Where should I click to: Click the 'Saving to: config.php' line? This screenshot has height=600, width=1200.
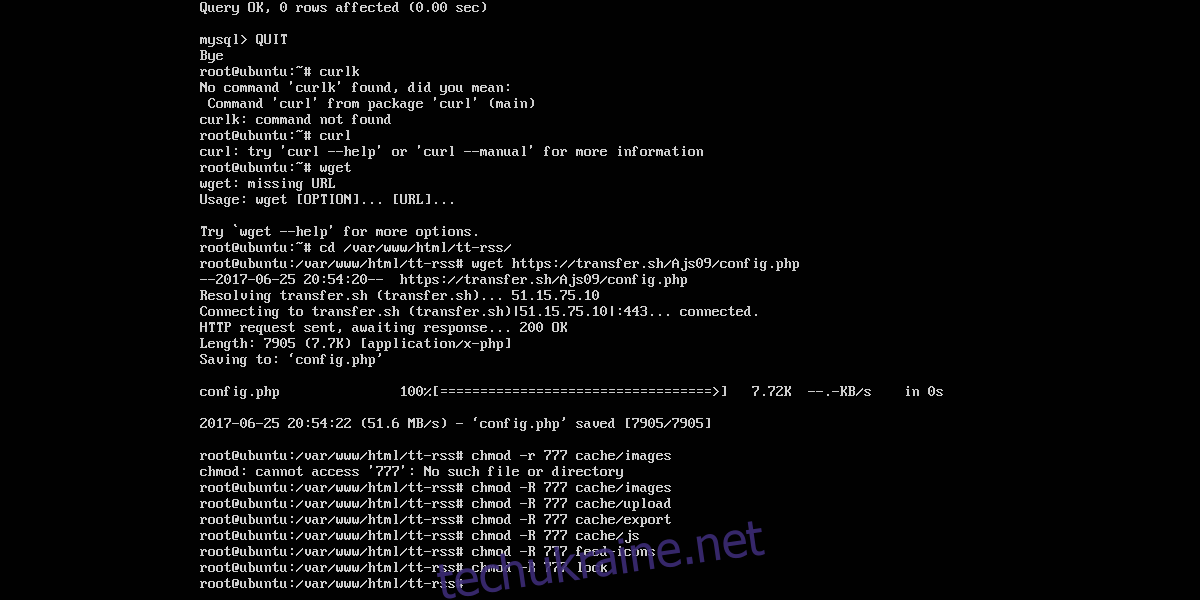pos(291,360)
